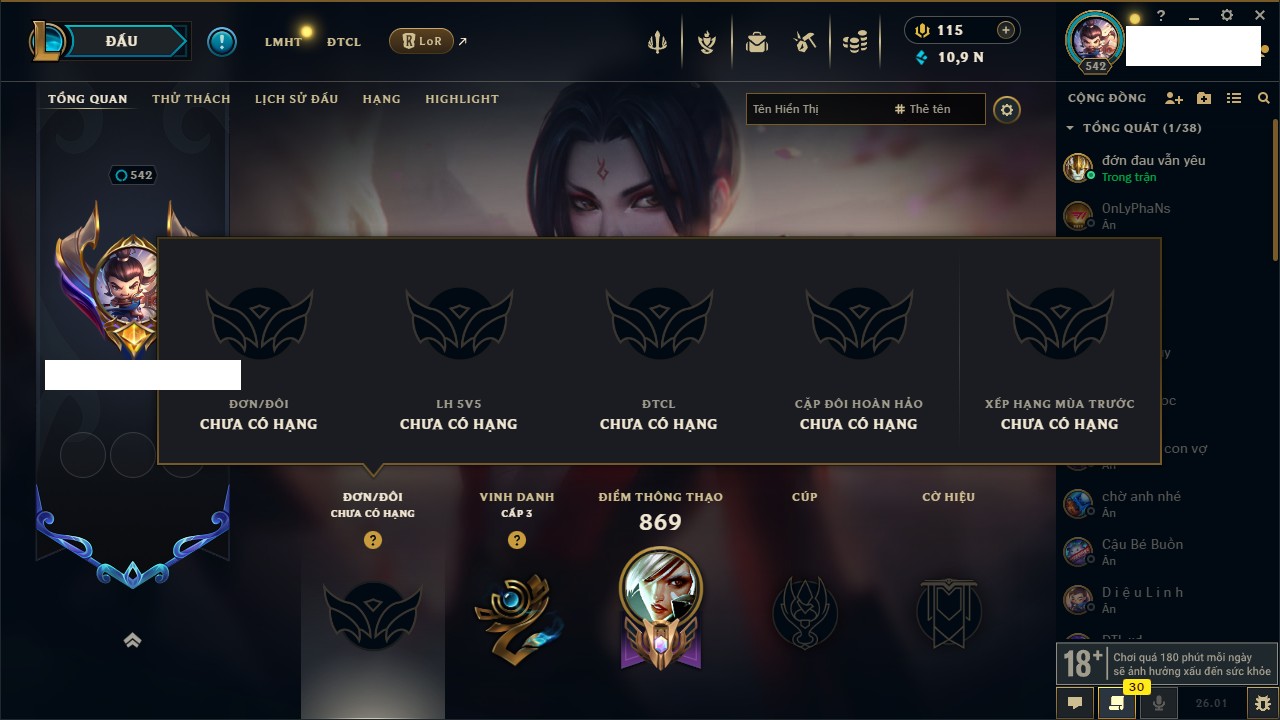Screen dimensions: 1280x720
Task: Click the friends list scrollbar
Action: tap(1274, 190)
